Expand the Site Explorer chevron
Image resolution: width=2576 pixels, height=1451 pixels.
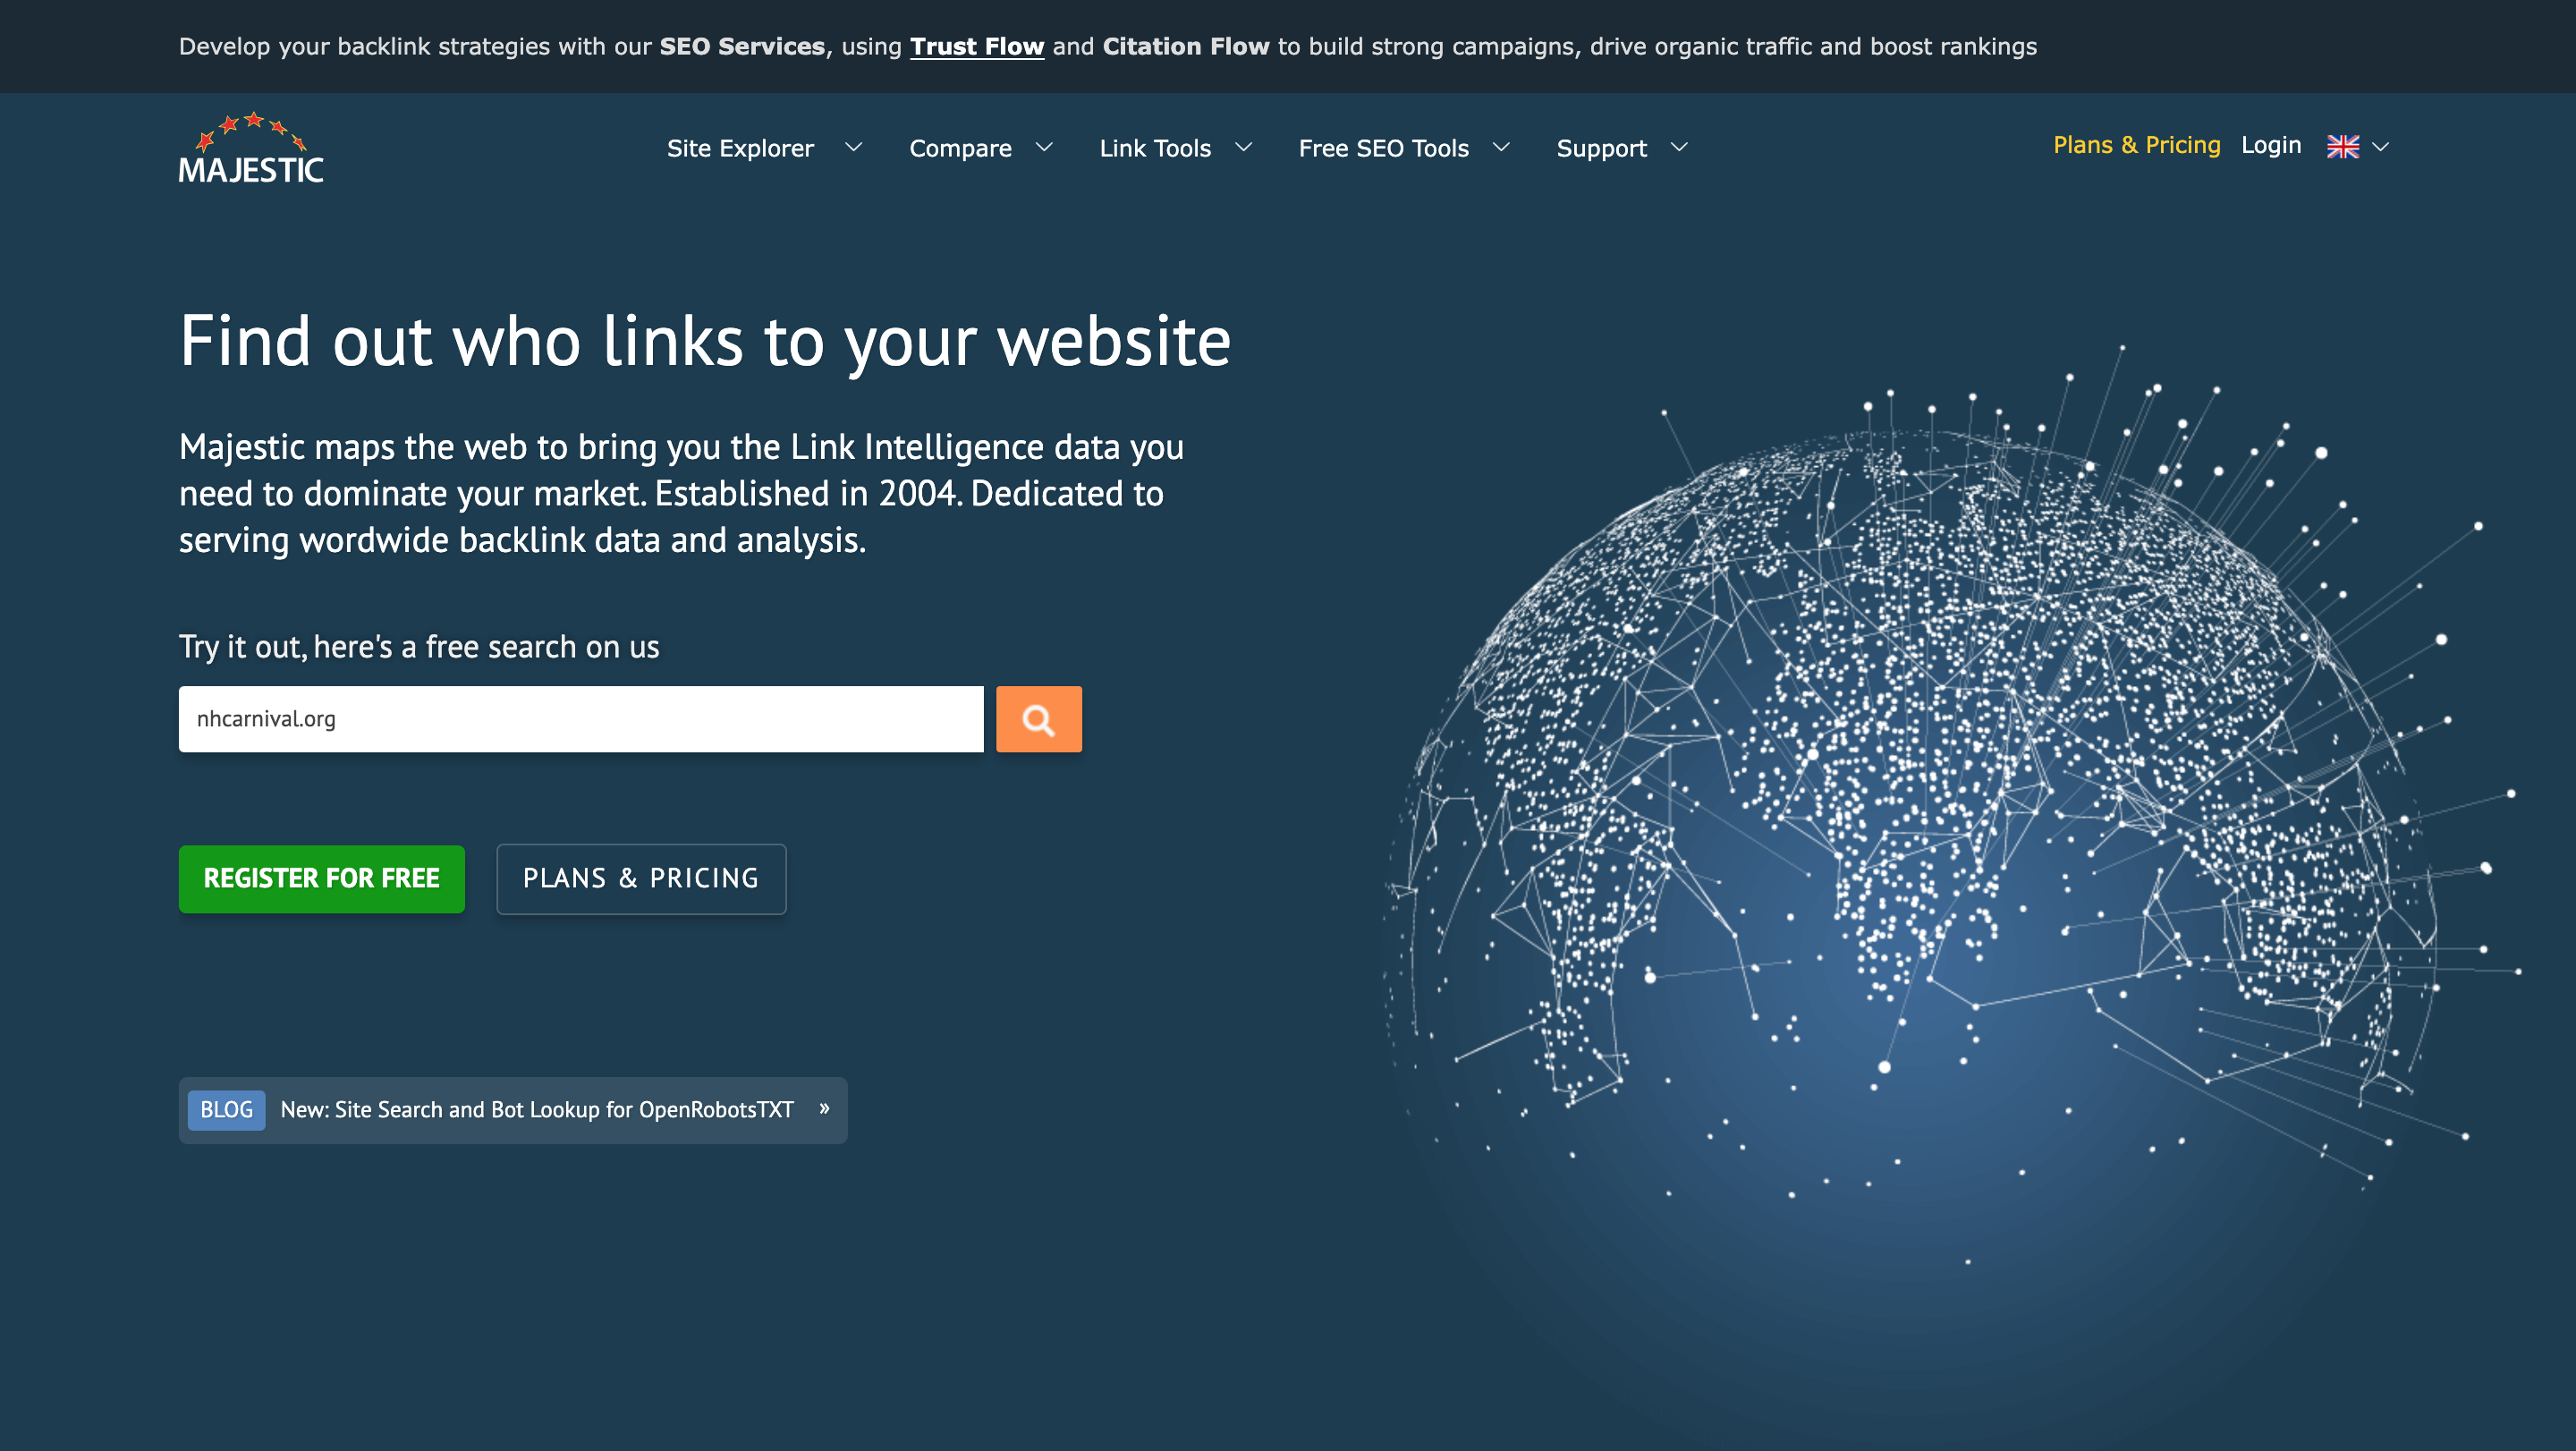853,147
